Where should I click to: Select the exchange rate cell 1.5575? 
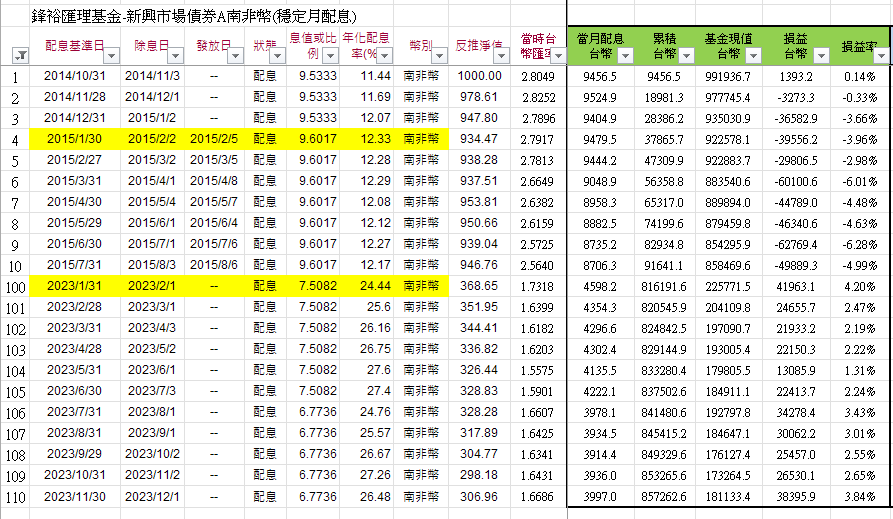pos(538,371)
